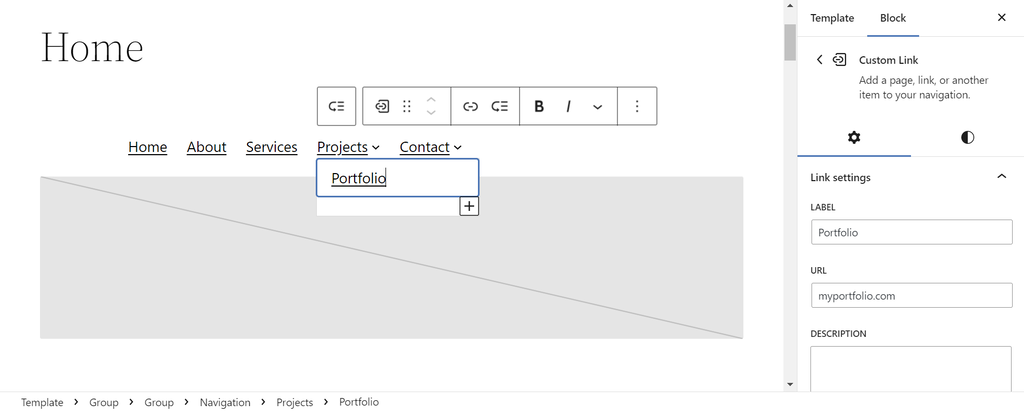This screenshot has width=1024, height=411.
Task: Click the drag handle in the block toolbar
Action: point(407,107)
